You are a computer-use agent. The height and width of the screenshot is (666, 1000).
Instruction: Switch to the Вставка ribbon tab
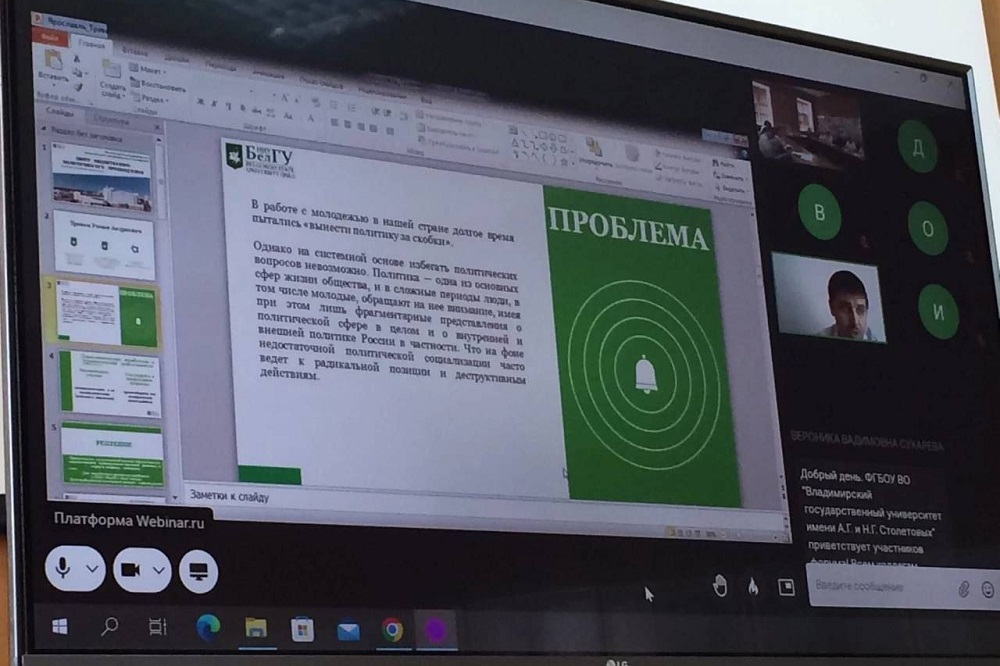pos(134,45)
